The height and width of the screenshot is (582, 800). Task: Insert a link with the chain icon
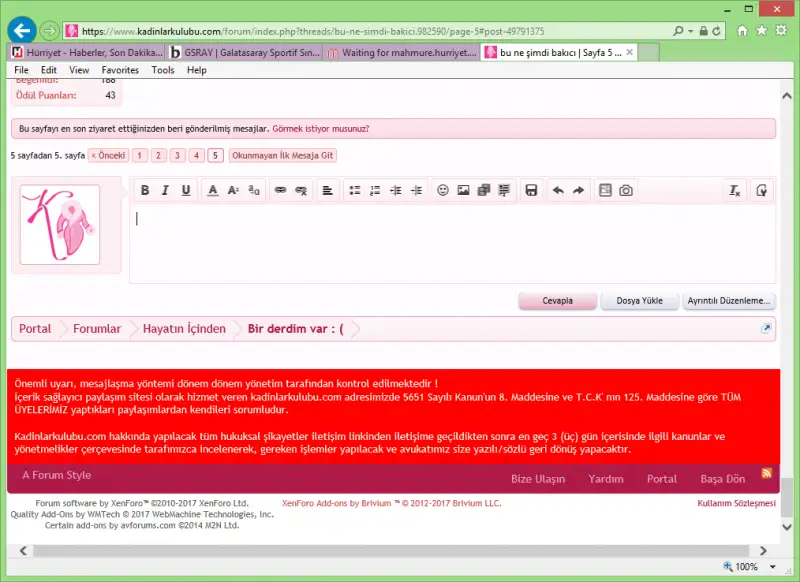pos(280,190)
